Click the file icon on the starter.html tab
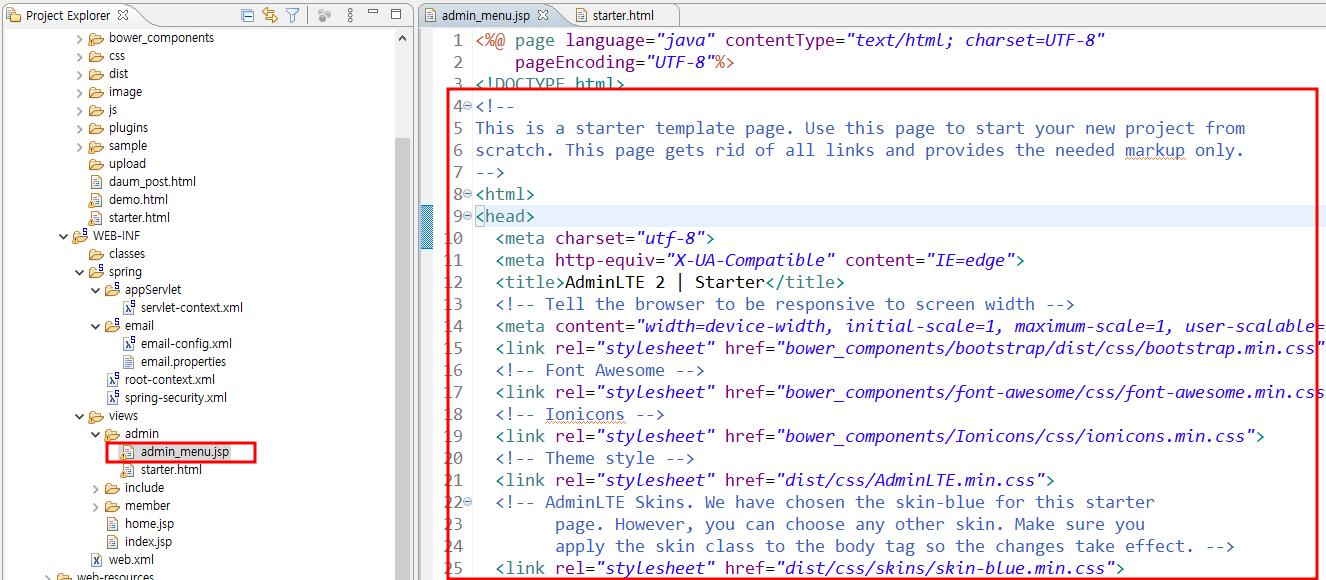Screen dimensions: 1326x580 pos(581,15)
